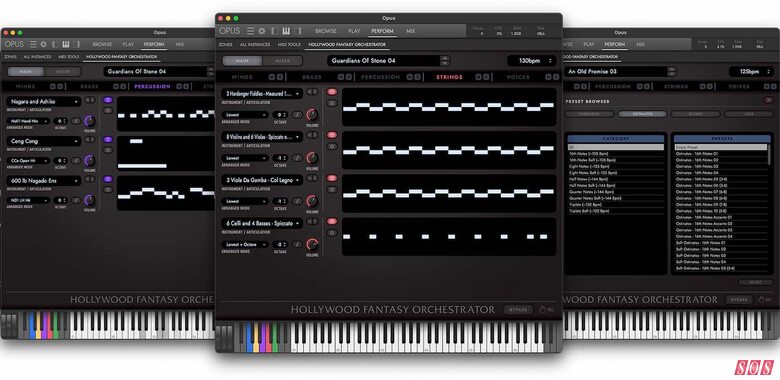Click the BYPASS button in right window
The height and width of the screenshot is (380, 780).
pos(739,300)
